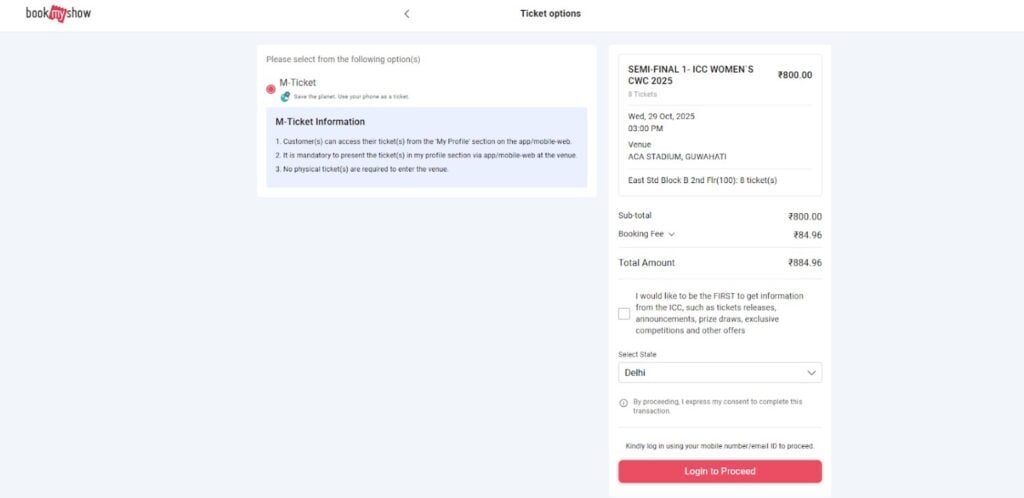Click the ACA STADIUM, GUWAHATI venue text
Image resolution: width=1024 pixels, height=498 pixels.
(x=677, y=157)
